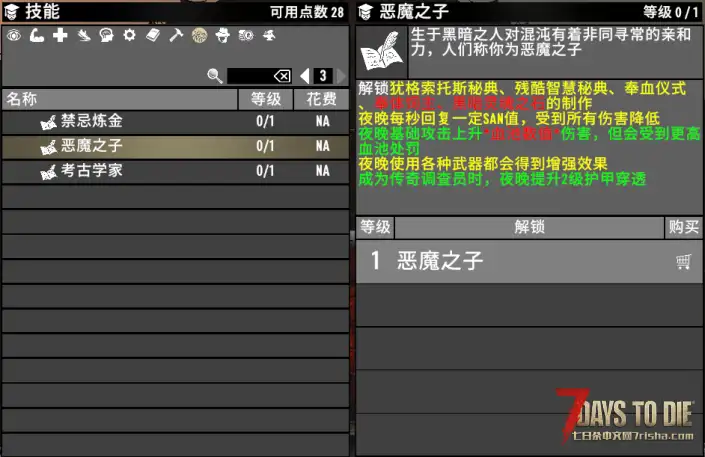Go to previous skill page arrow
This screenshot has width=705, height=457.
pos(305,76)
